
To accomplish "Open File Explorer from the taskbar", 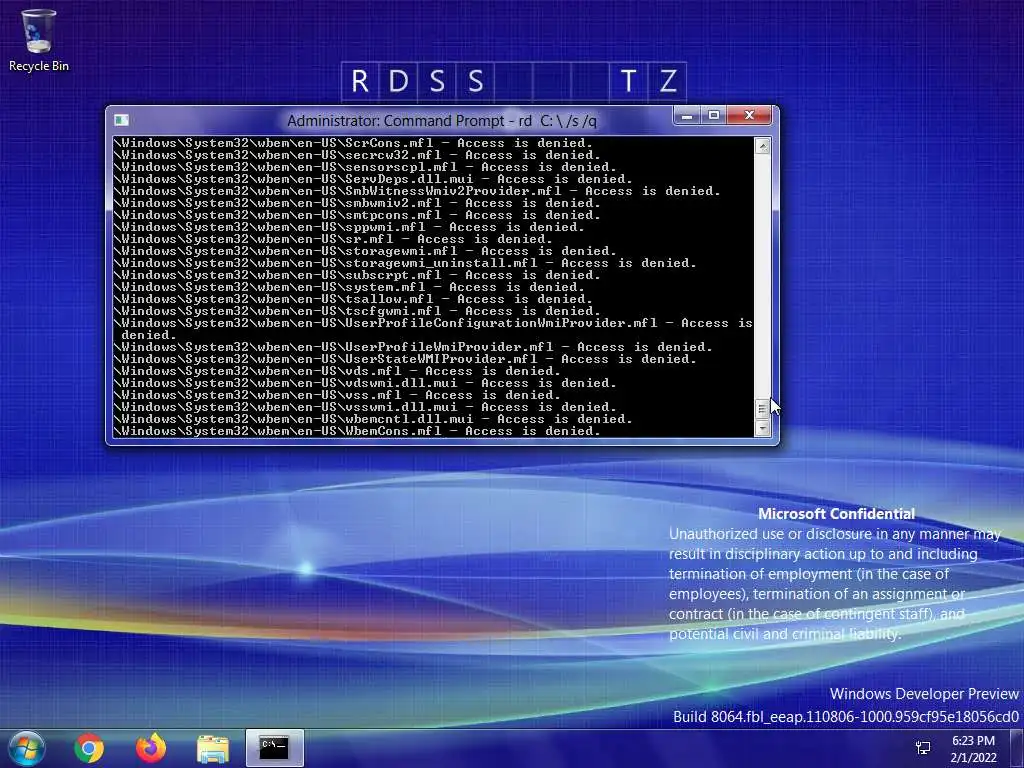I will [x=213, y=748].
